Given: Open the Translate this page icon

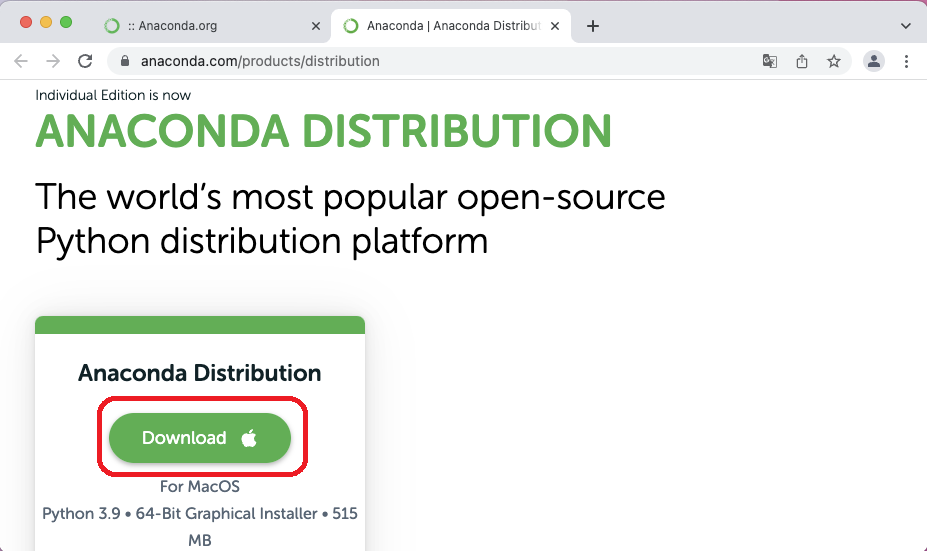Looking at the screenshot, I should tap(769, 61).
